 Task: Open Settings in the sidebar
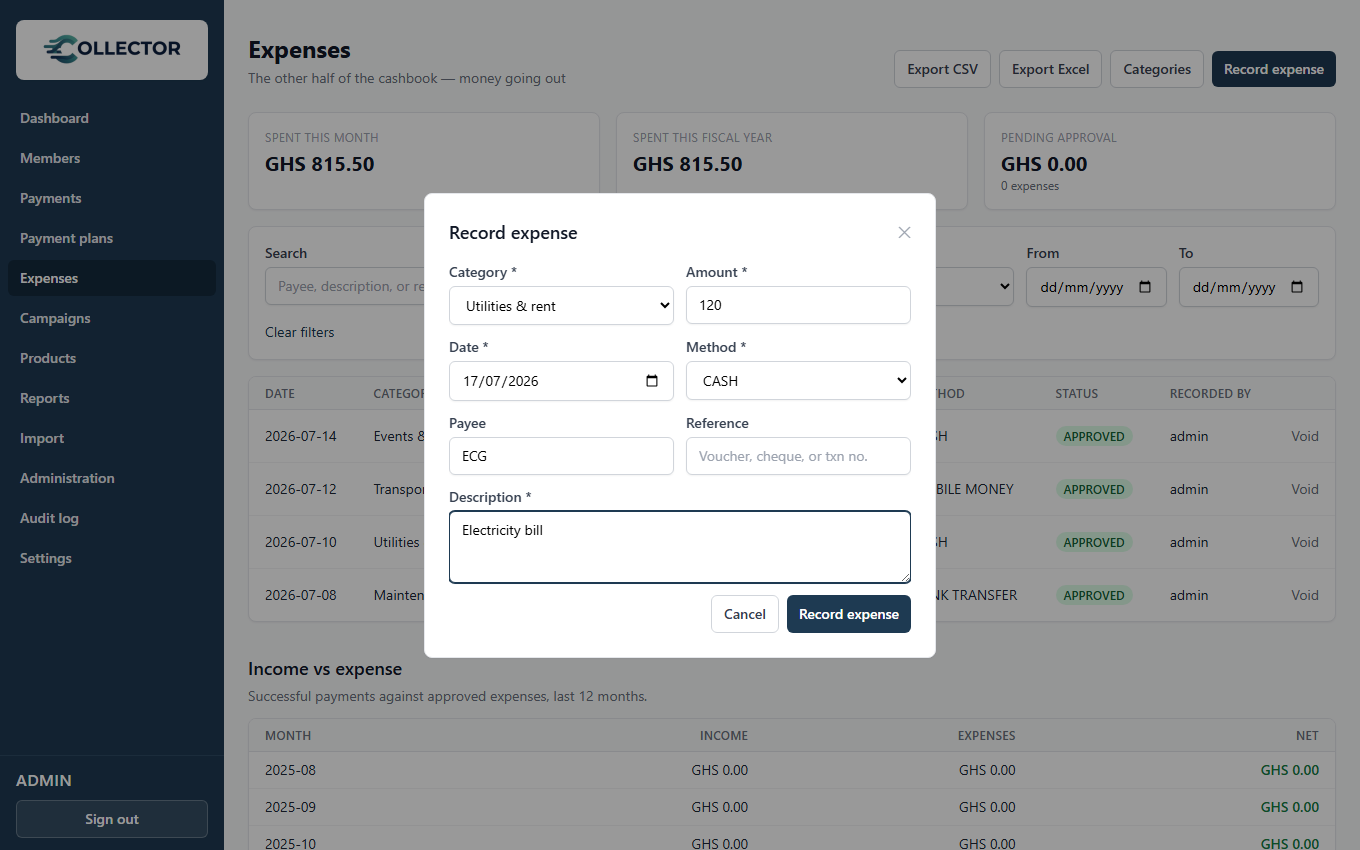click(112, 558)
